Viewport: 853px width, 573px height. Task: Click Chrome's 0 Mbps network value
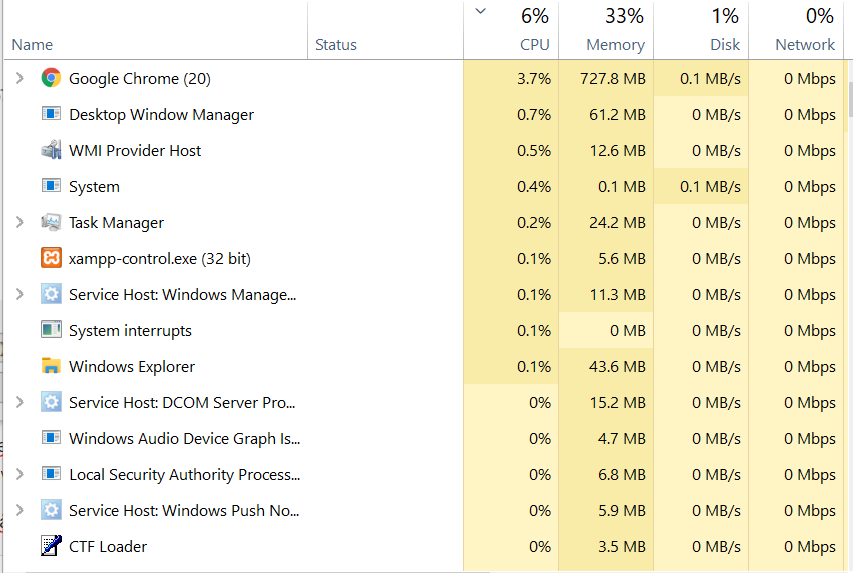point(809,79)
